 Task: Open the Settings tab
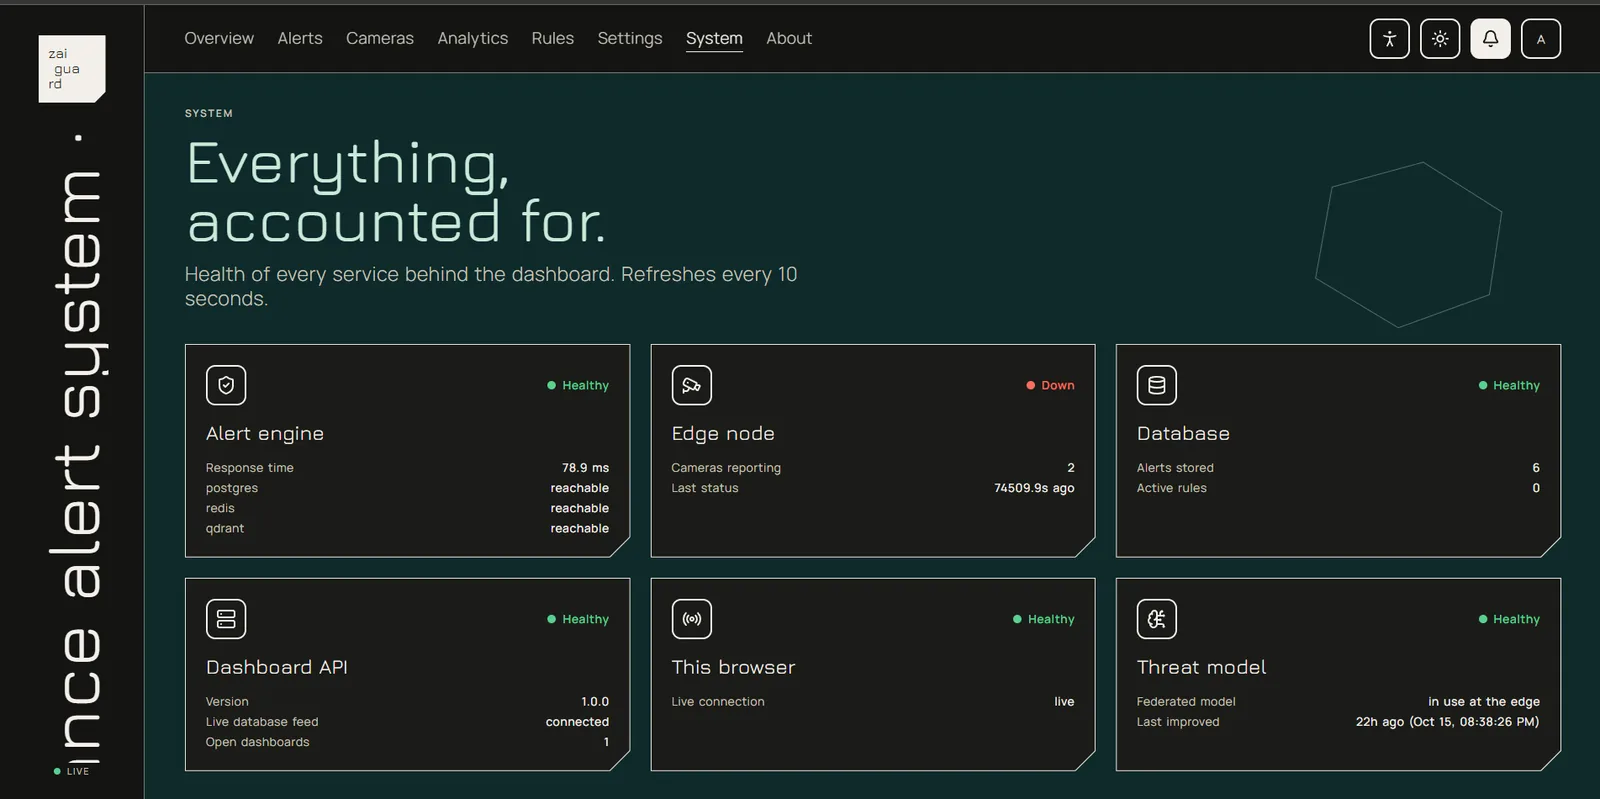tap(630, 38)
